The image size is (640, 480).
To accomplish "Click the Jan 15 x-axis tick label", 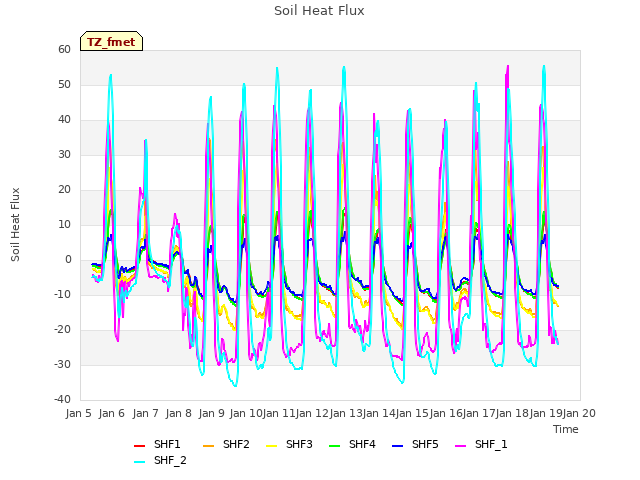I will pyautogui.click(x=412, y=413).
